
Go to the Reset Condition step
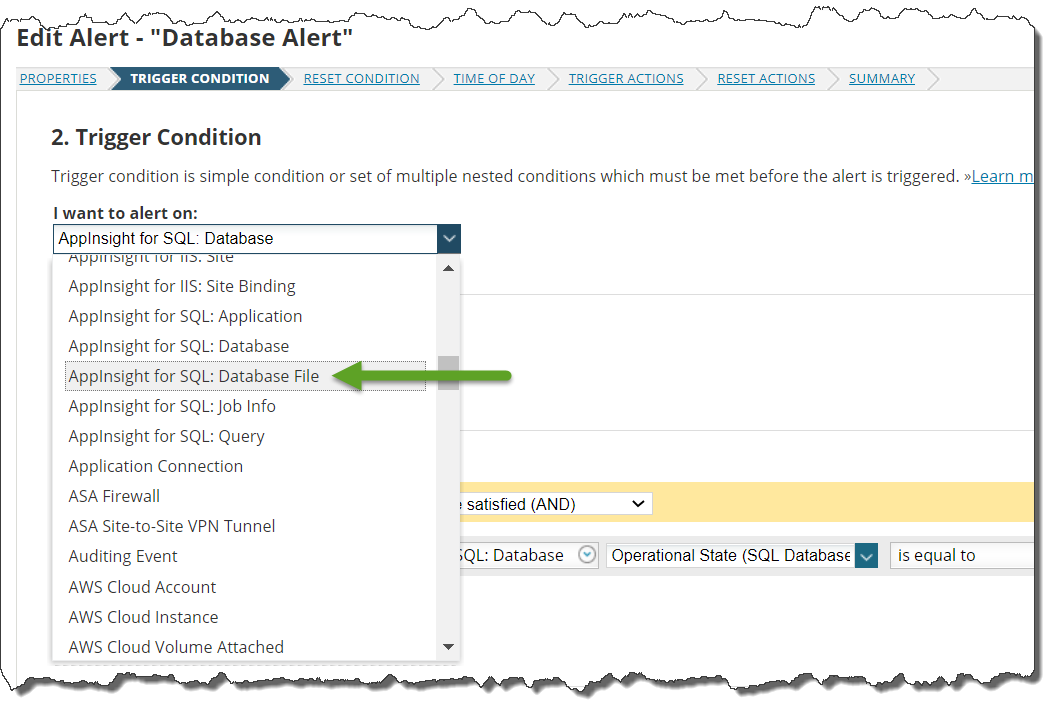[361, 79]
